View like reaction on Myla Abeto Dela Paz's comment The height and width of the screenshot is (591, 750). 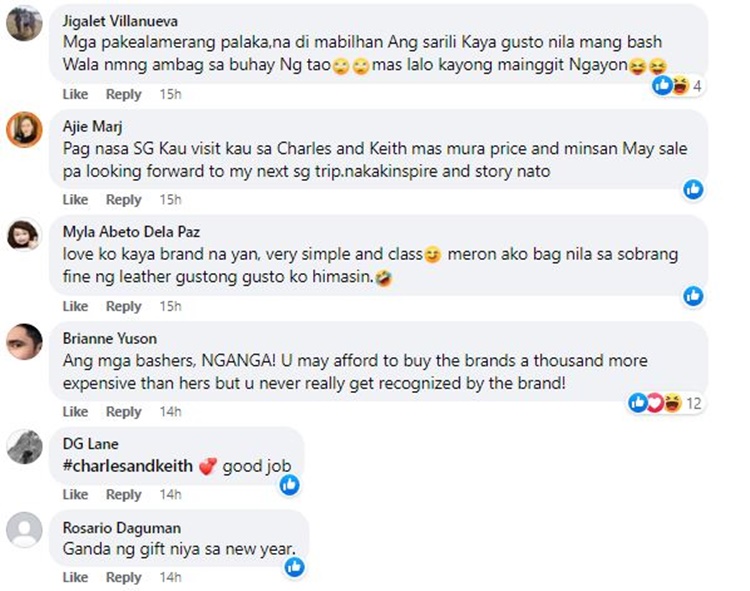[x=693, y=296]
